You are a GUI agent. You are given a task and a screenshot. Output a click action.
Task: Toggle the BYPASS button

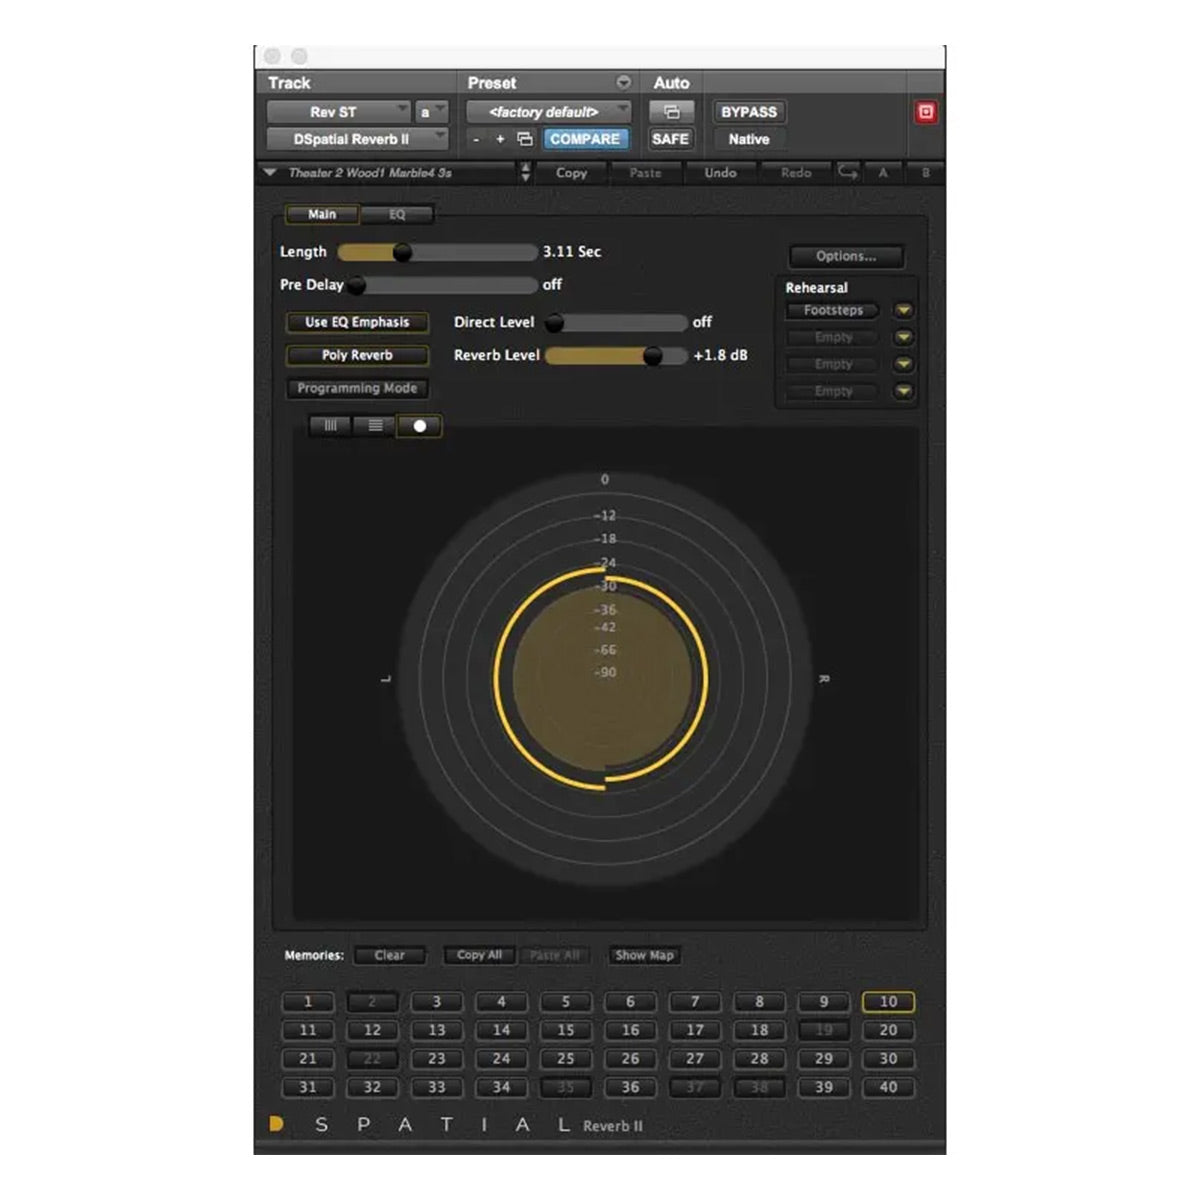[749, 112]
